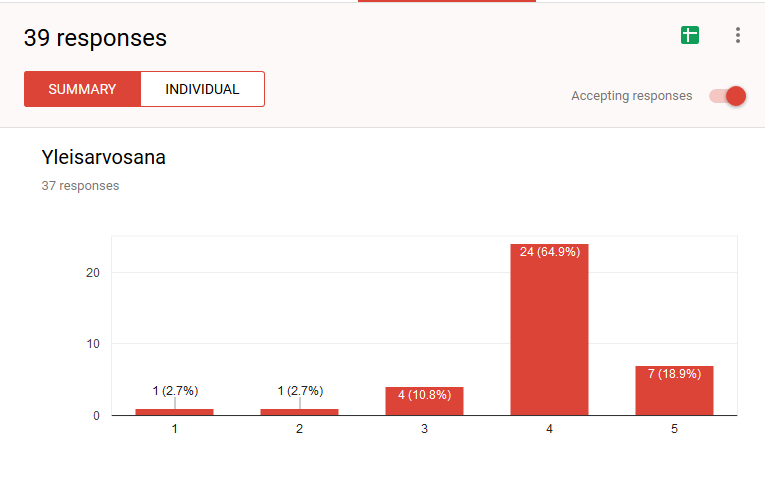Click the "24 (64.9%)" data label
765x503 pixels.
(549, 252)
